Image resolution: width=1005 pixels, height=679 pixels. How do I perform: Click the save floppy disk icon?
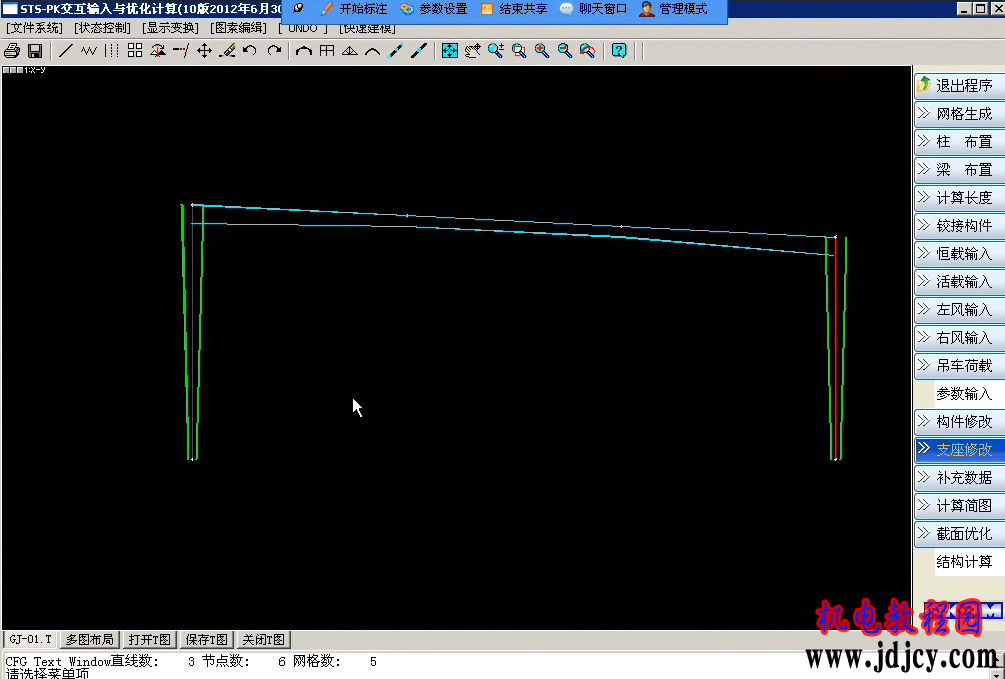[35, 51]
